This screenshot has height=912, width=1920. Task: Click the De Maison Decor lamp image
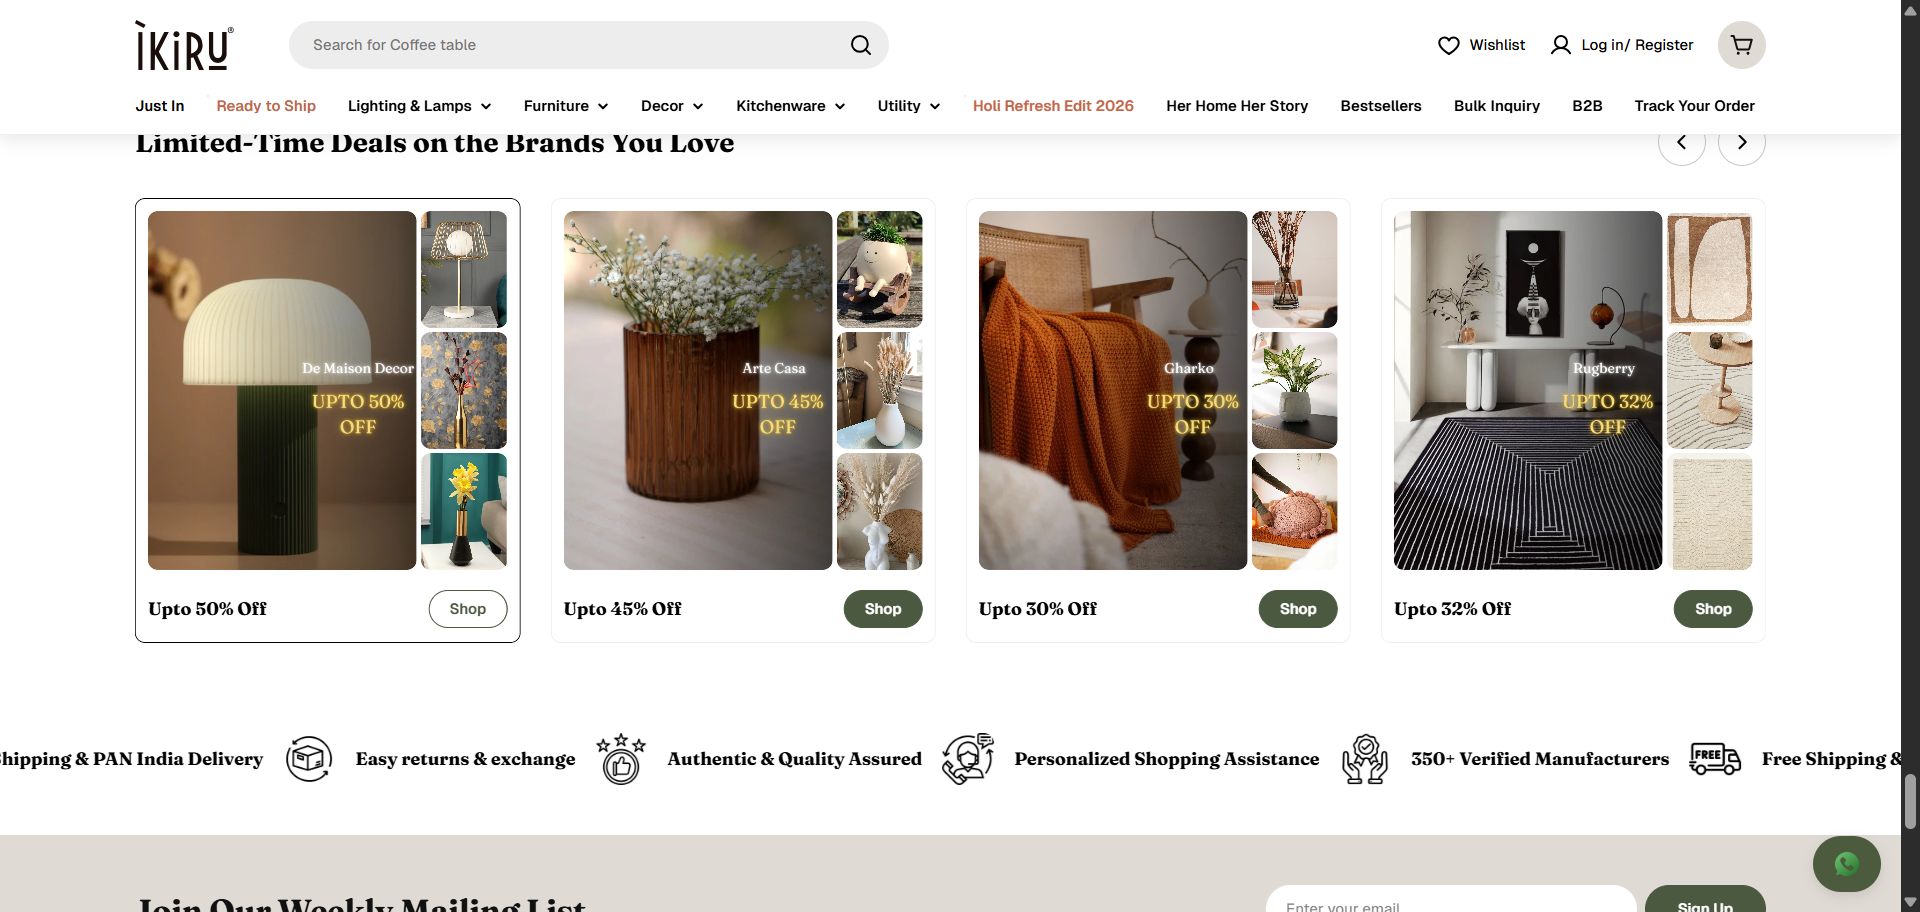pos(282,390)
